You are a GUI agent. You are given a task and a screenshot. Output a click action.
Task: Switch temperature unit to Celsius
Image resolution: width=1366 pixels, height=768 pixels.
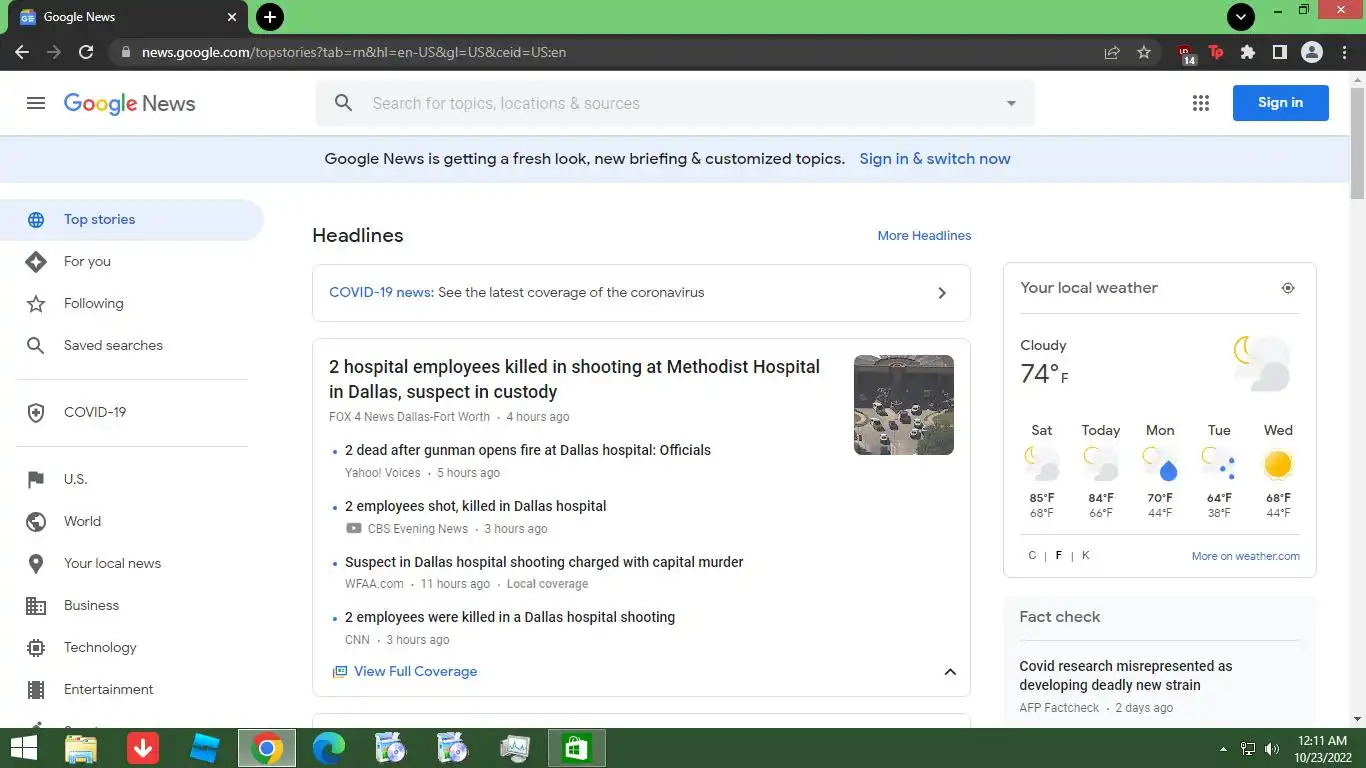(x=1032, y=555)
